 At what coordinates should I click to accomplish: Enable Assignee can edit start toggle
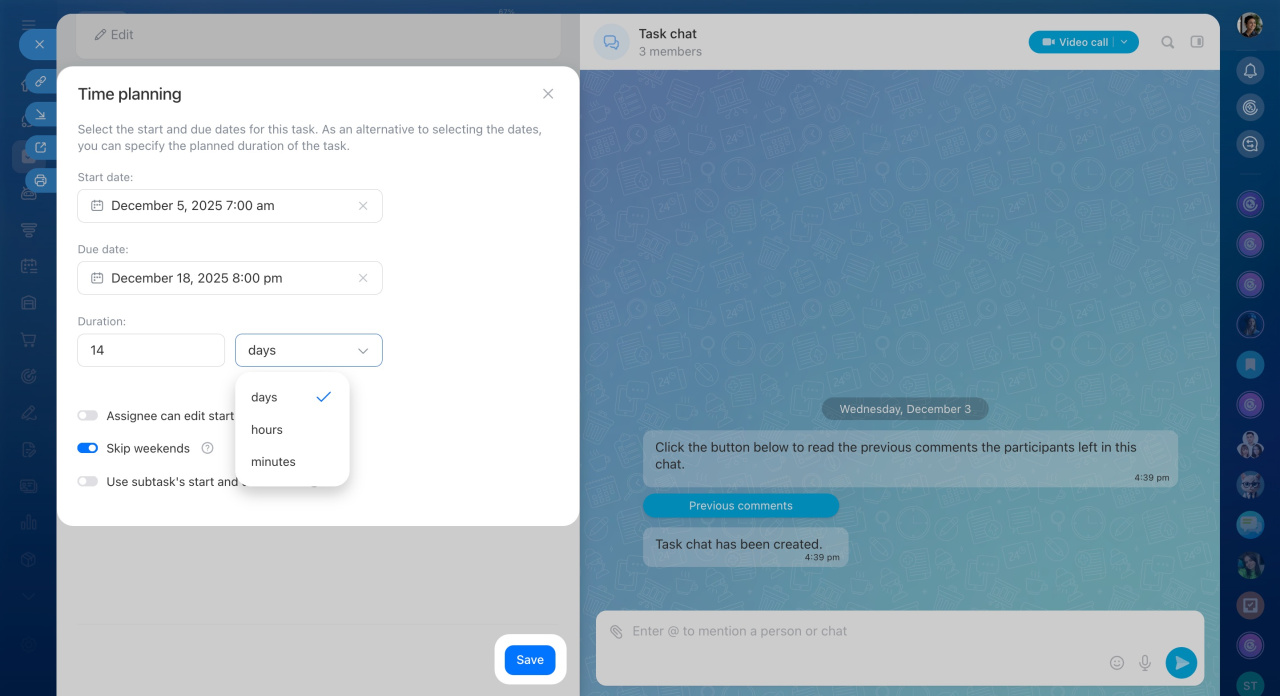(x=88, y=416)
